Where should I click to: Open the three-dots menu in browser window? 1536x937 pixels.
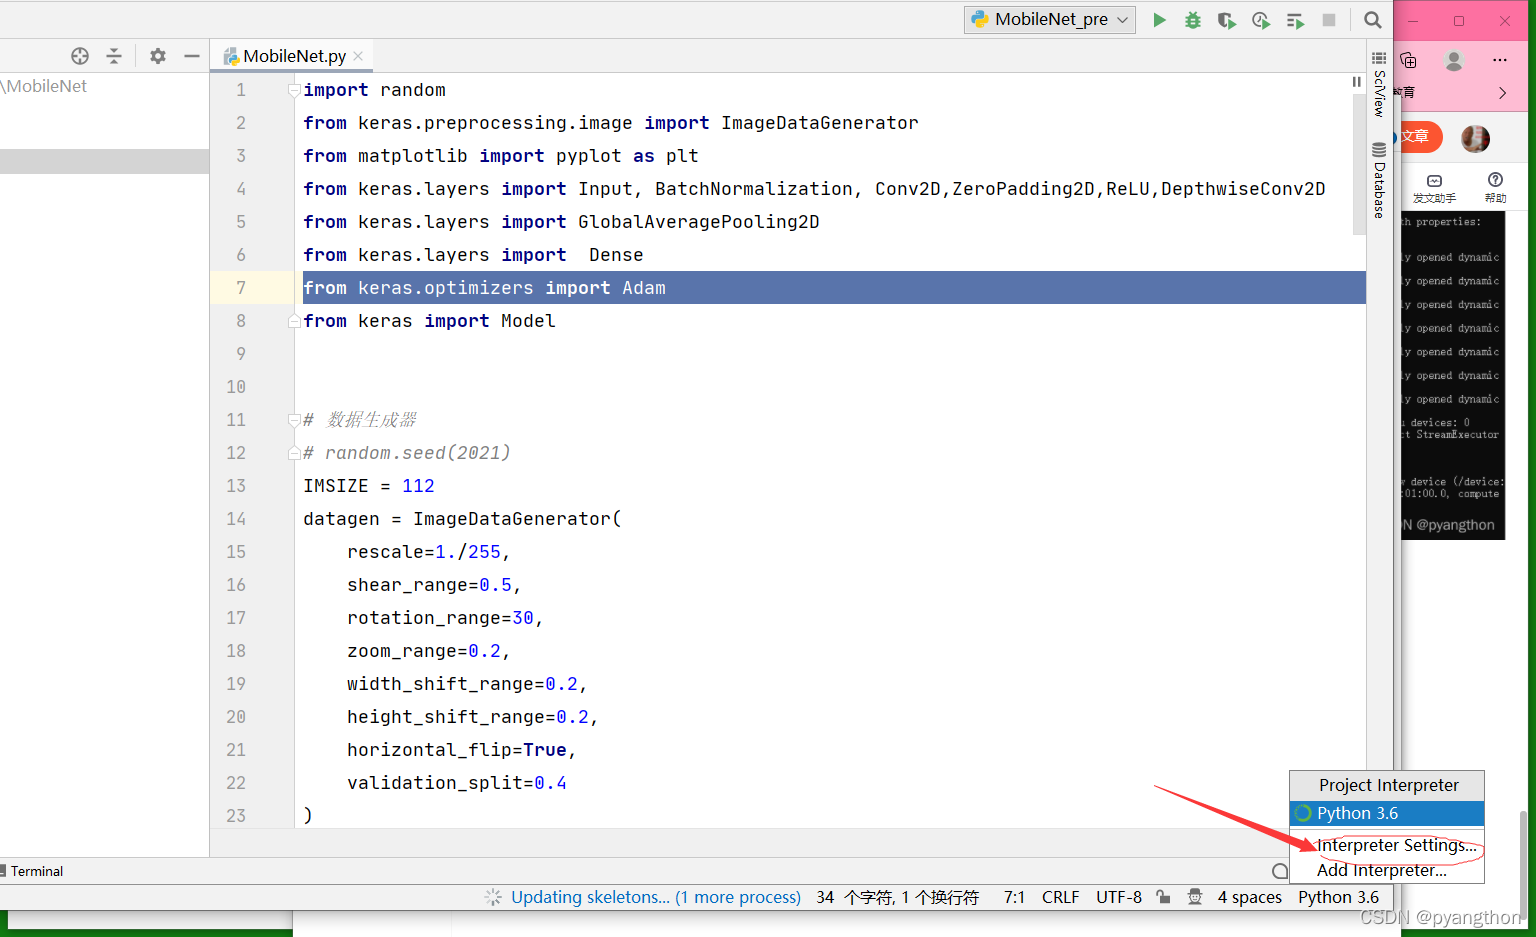pos(1499,60)
